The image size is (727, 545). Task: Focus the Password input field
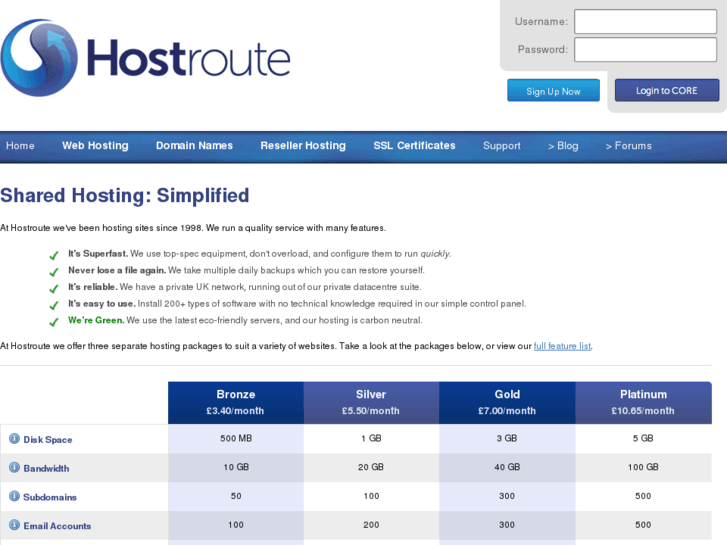pos(645,49)
